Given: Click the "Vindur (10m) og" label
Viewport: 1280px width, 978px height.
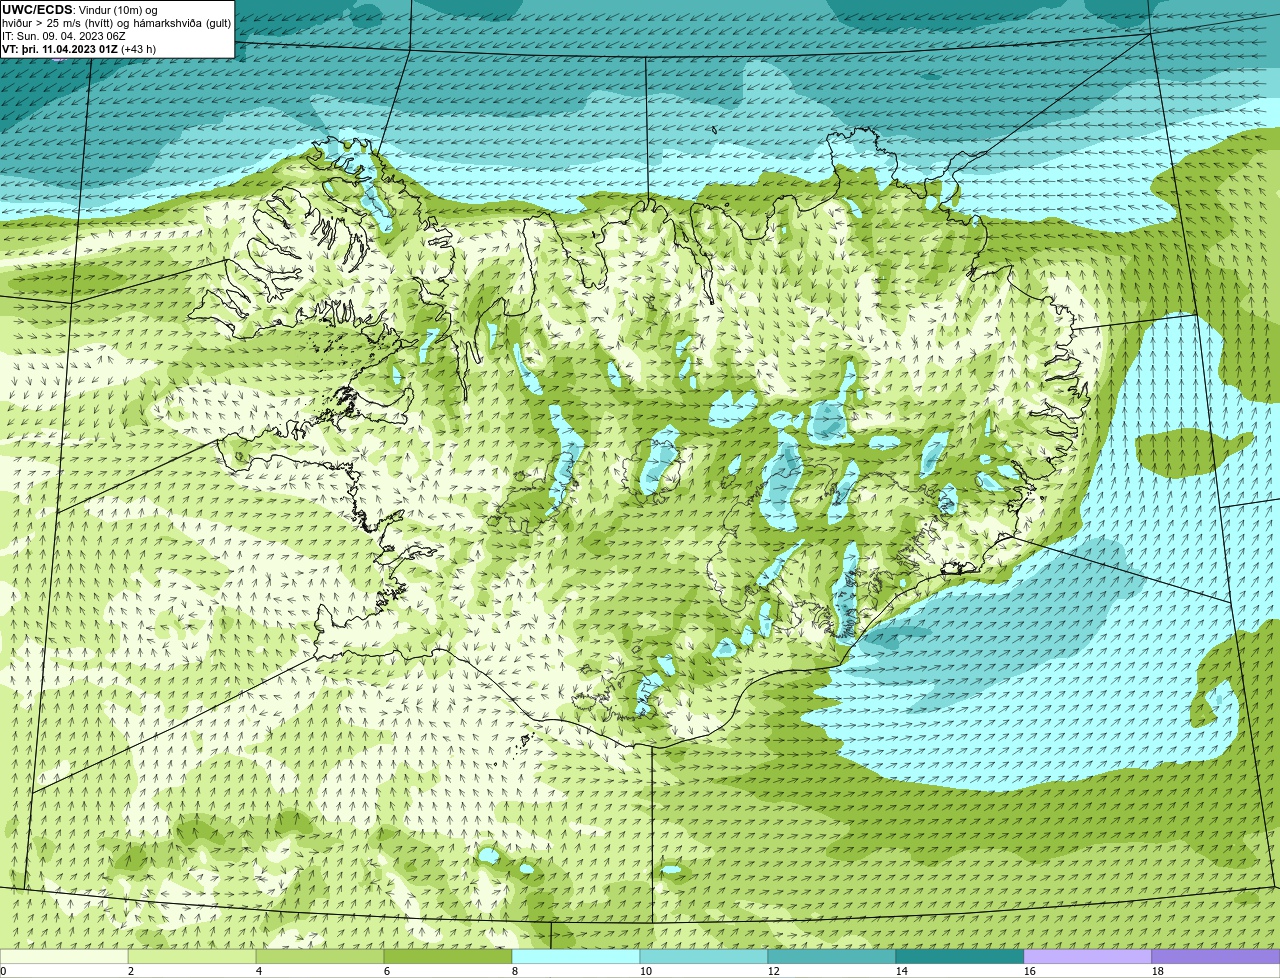Looking at the screenshot, I should [x=118, y=11].
